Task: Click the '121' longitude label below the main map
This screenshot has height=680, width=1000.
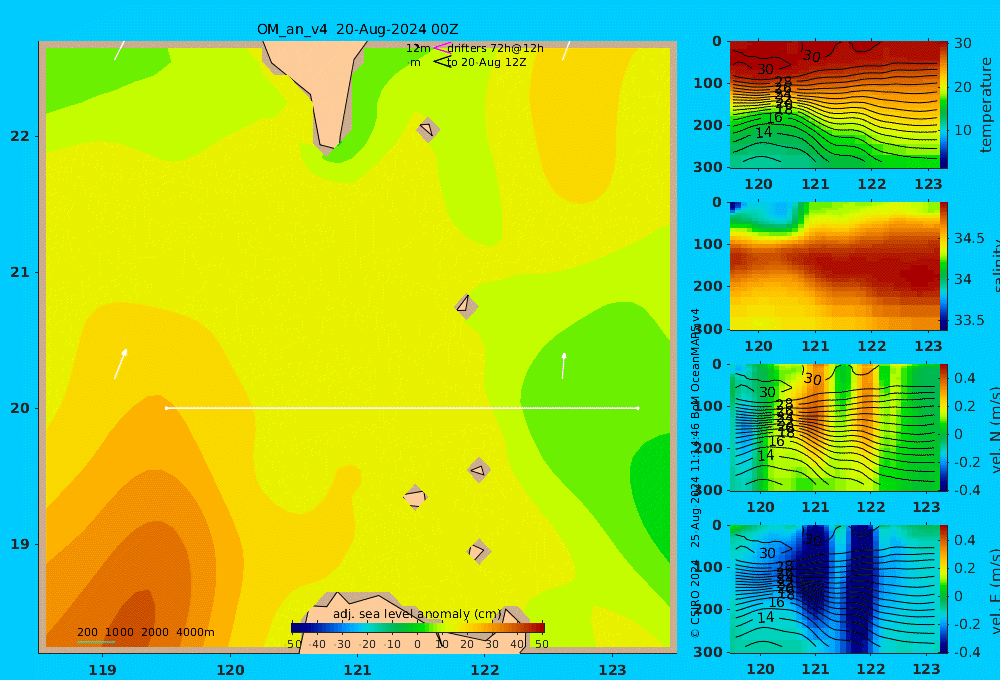Action: pos(358,670)
